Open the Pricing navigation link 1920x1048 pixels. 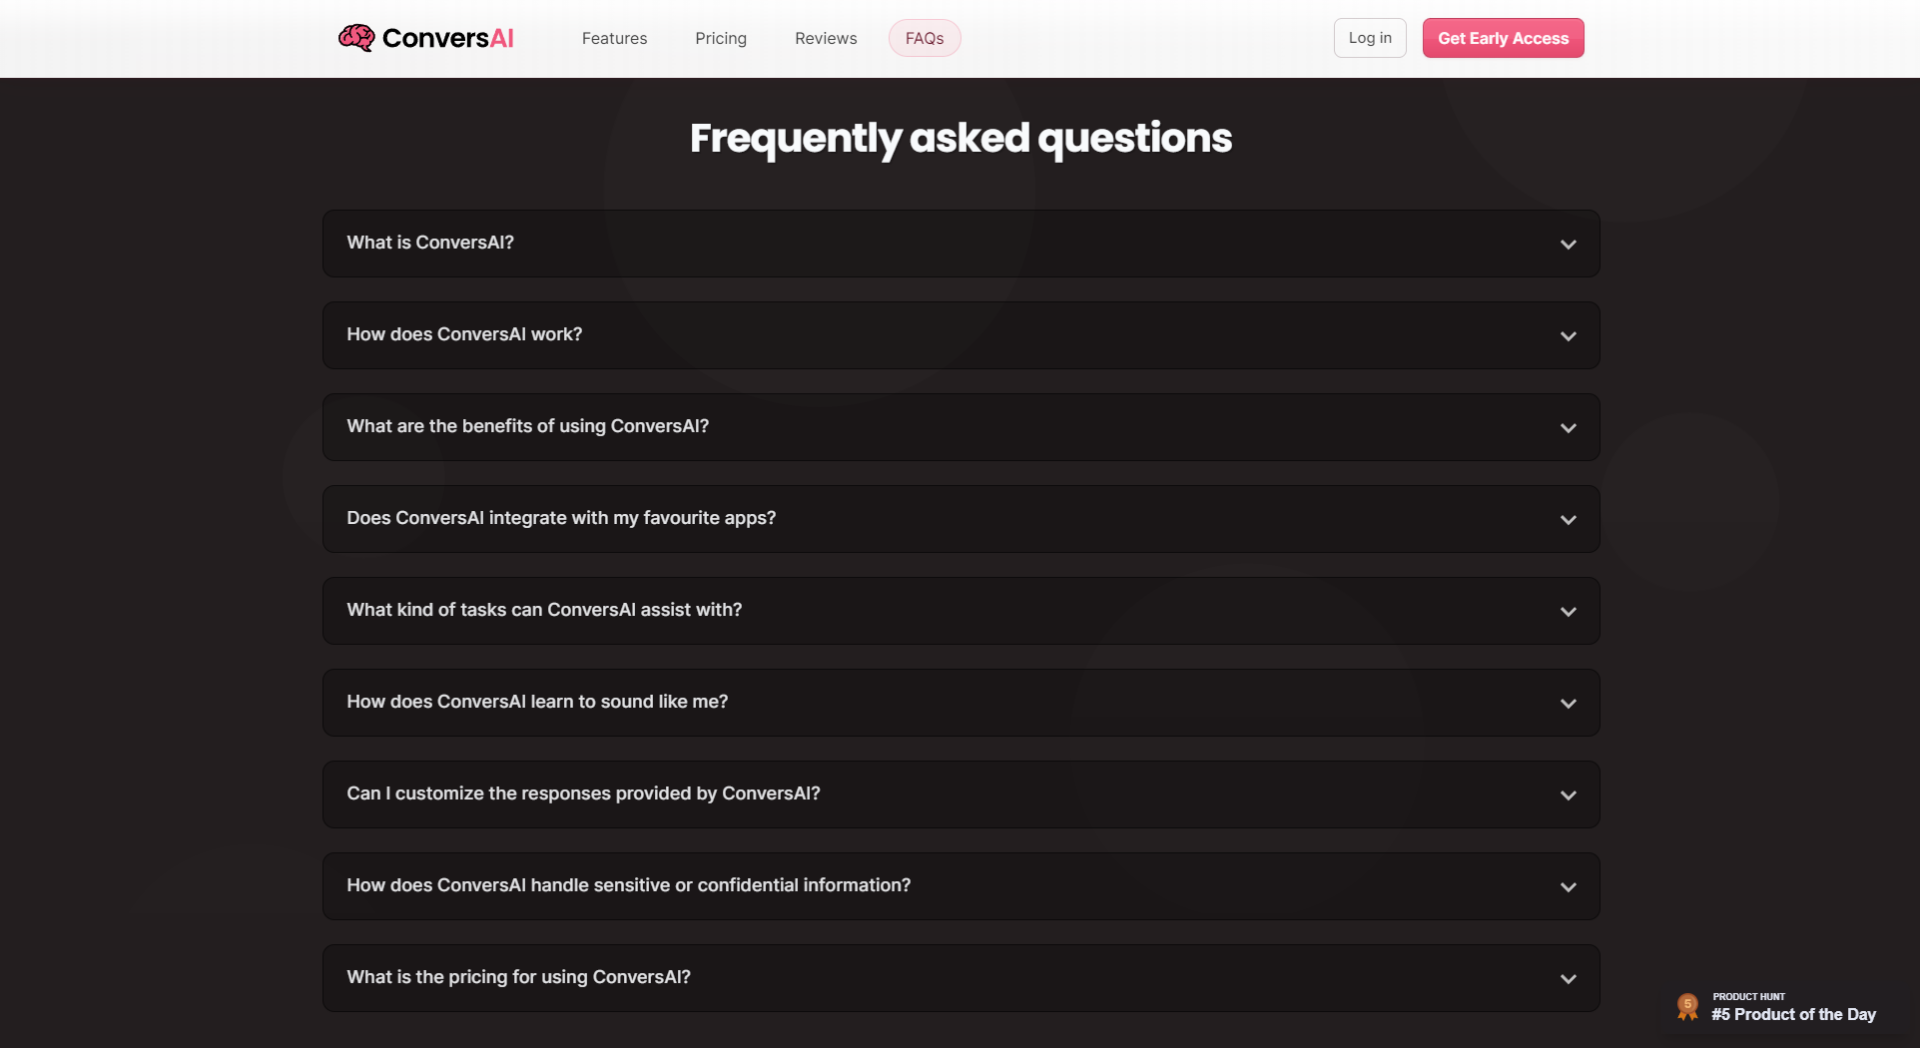pos(720,38)
